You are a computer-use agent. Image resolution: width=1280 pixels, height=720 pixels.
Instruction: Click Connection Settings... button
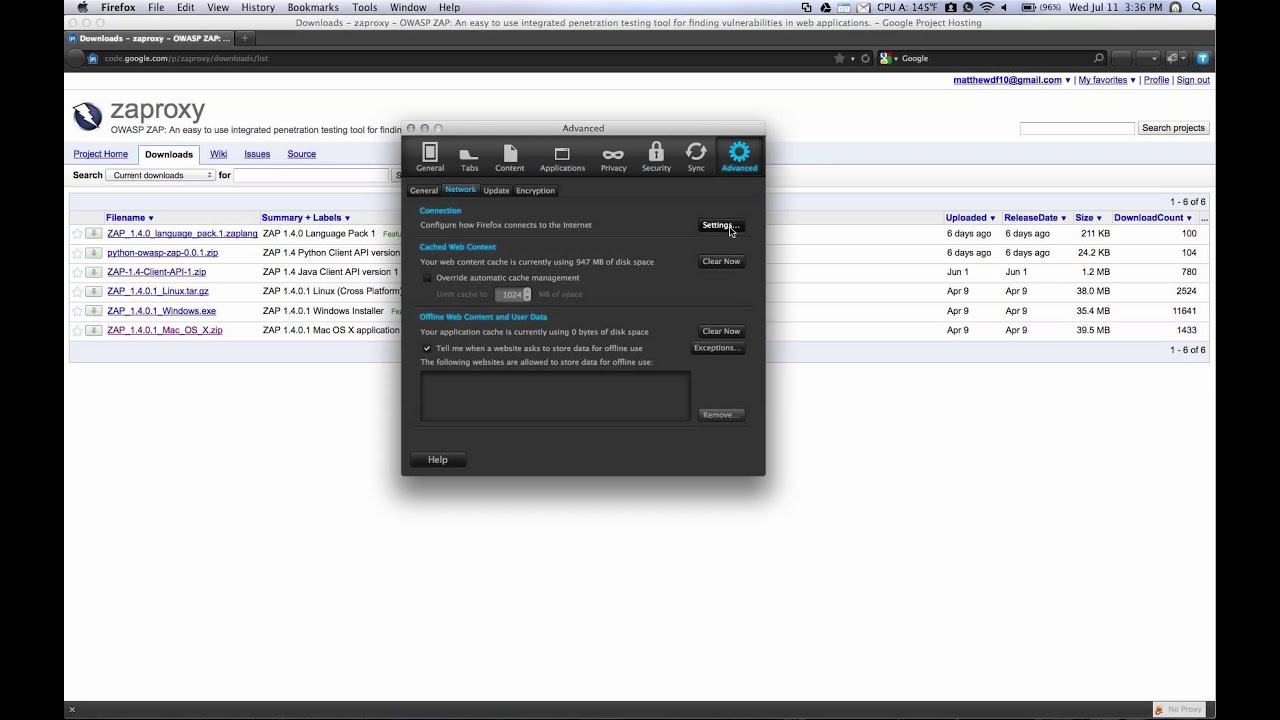pos(721,226)
